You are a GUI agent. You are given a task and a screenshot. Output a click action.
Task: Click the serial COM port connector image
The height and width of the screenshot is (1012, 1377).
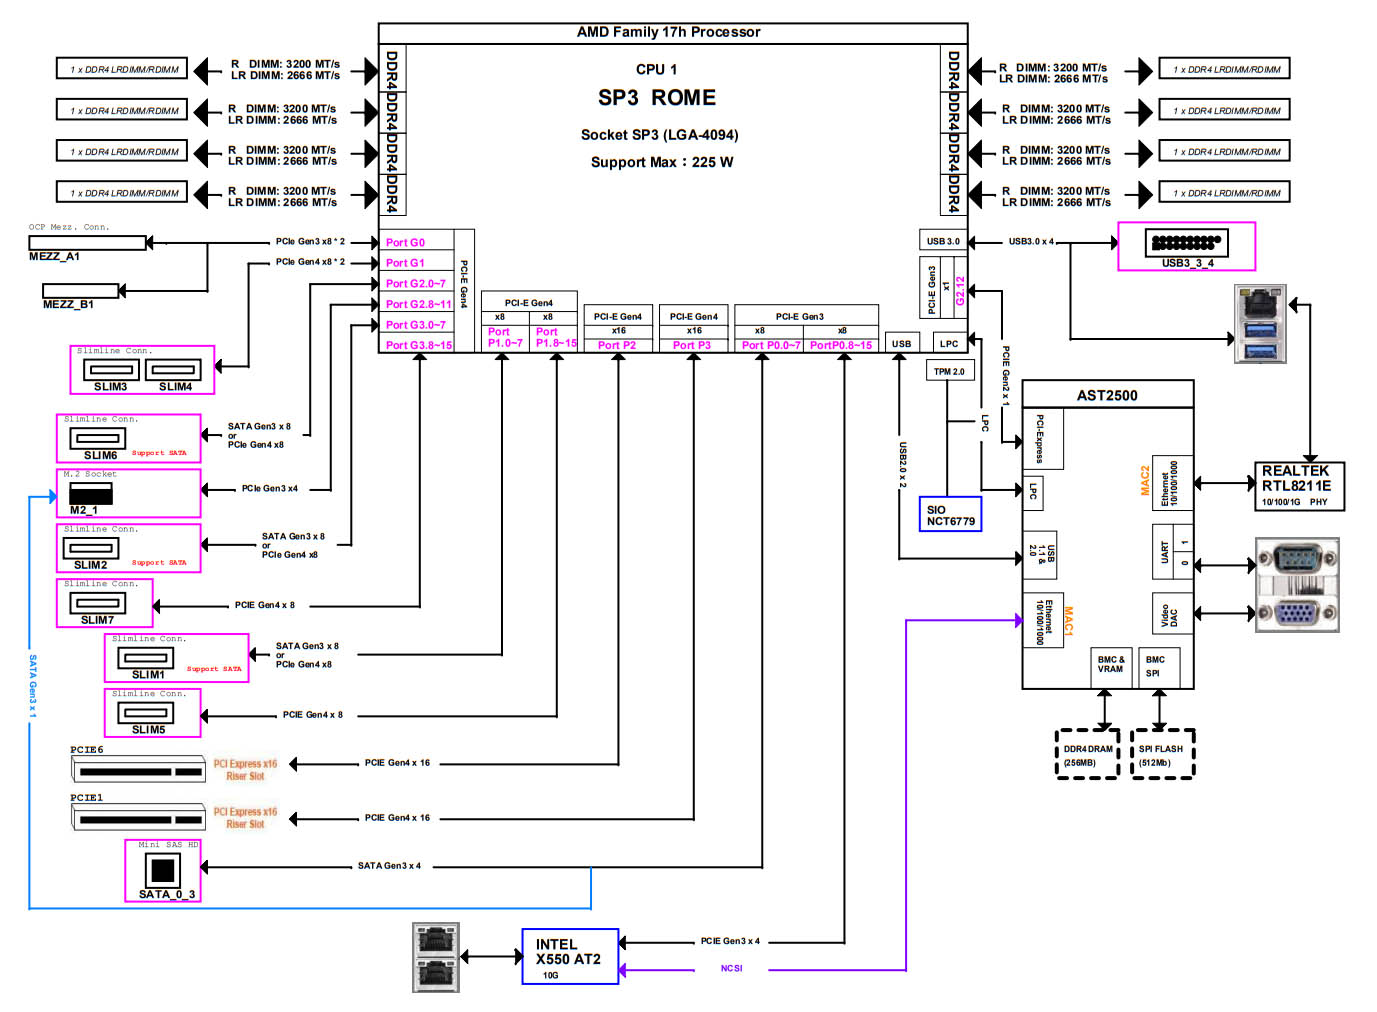coord(1297,557)
